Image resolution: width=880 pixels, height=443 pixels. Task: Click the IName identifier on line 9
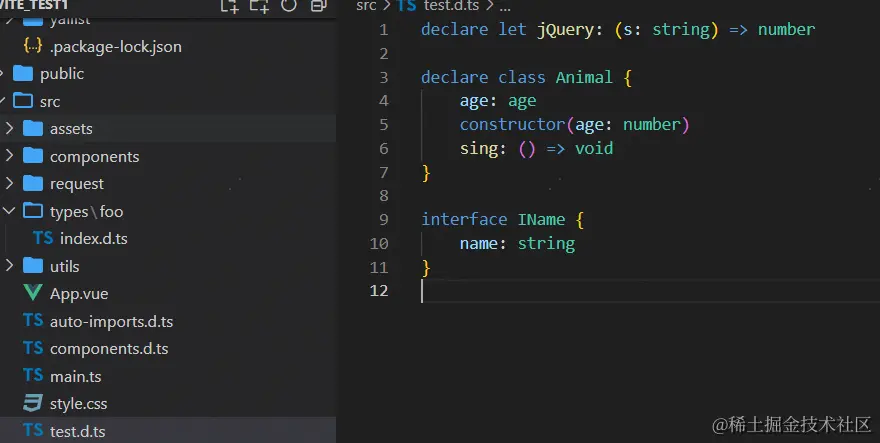(x=541, y=219)
